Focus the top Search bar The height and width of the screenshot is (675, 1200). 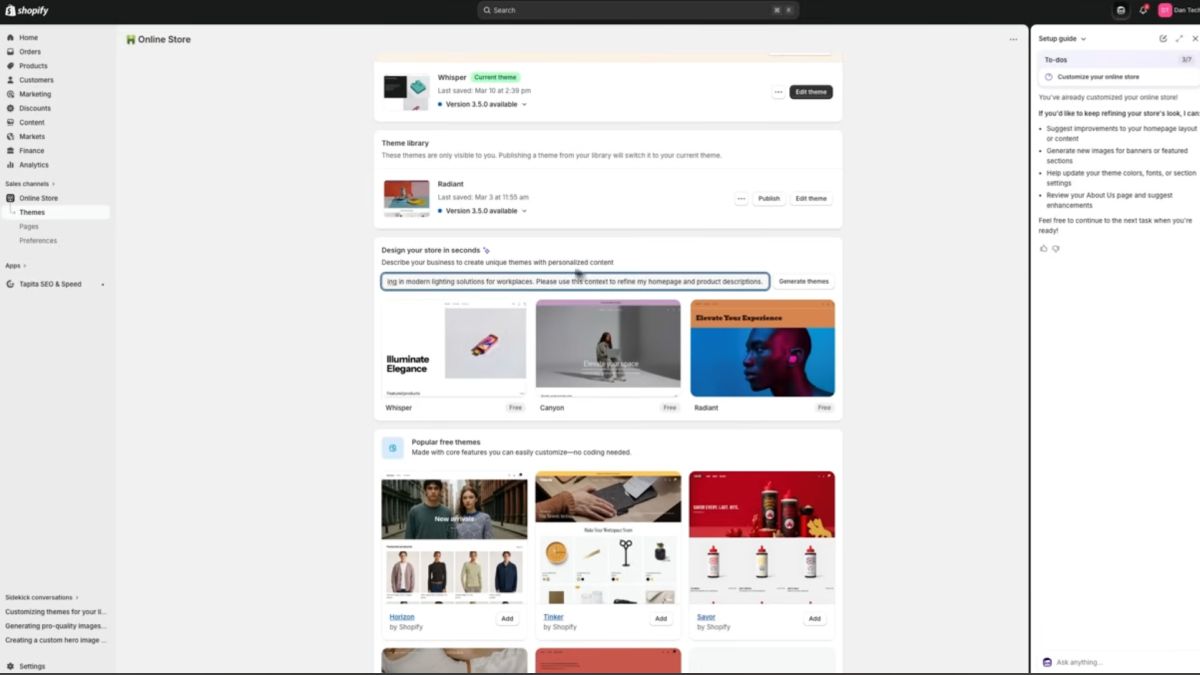[x=637, y=10]
